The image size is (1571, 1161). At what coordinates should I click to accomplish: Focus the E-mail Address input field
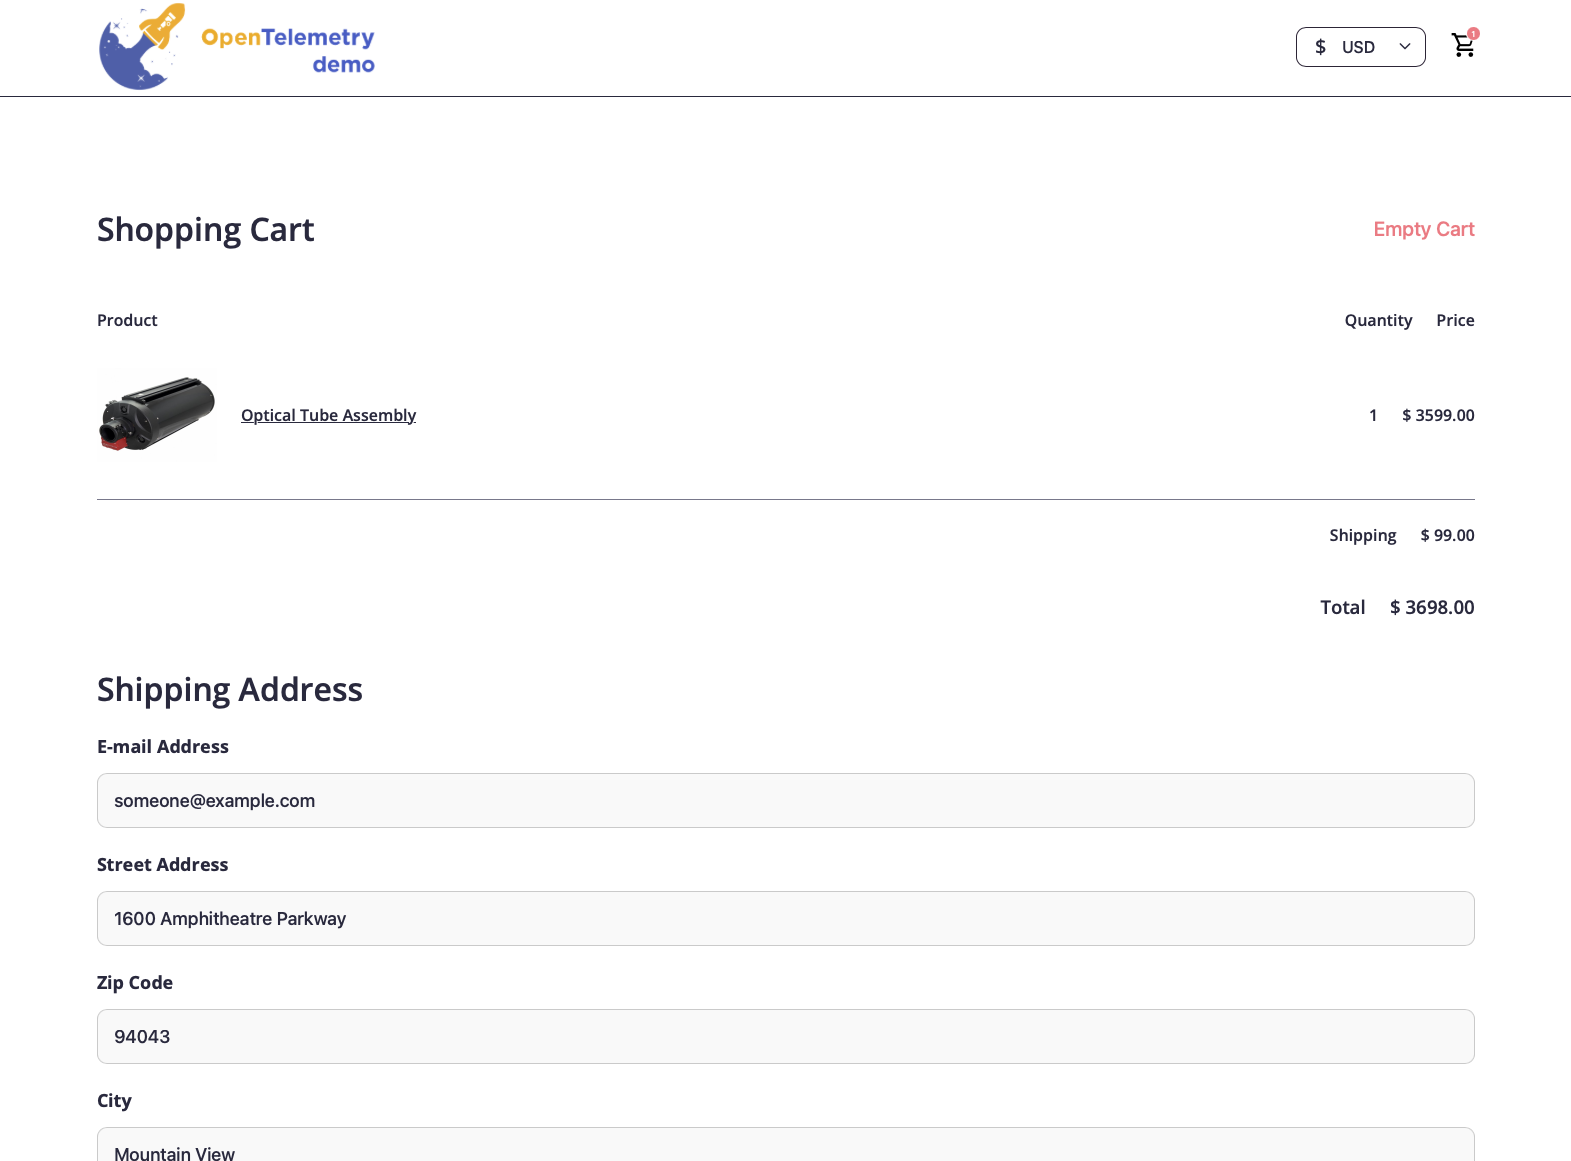[x=785, y=800]
